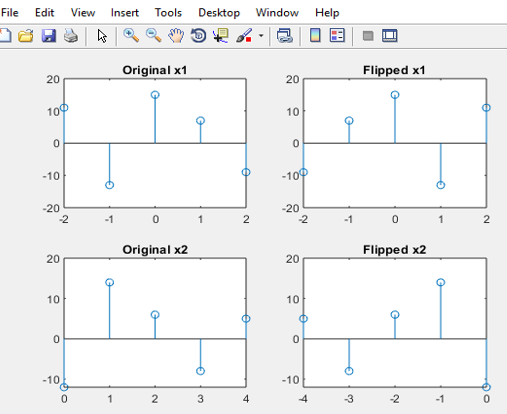Open the Brush color dropdown arrow

[x=261, y=35]
